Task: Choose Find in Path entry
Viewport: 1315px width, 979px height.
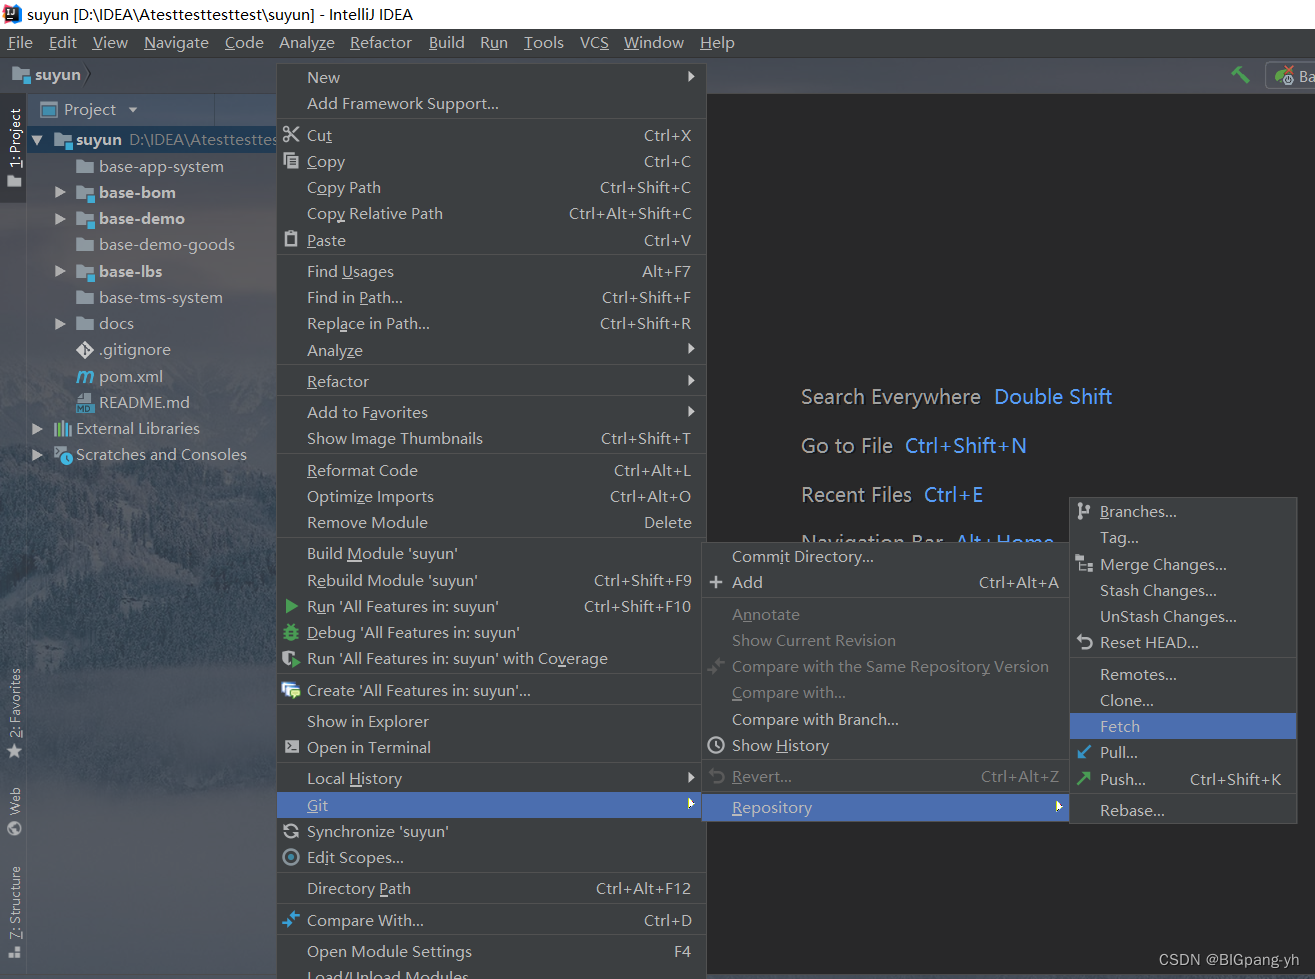Action: coord(491,297)
